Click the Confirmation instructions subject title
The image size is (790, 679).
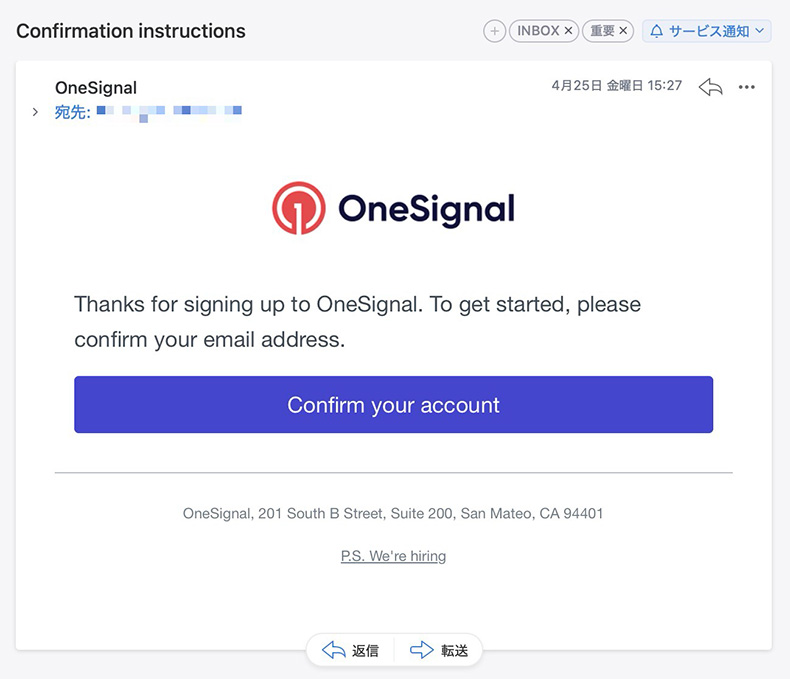tap(131, 31)
